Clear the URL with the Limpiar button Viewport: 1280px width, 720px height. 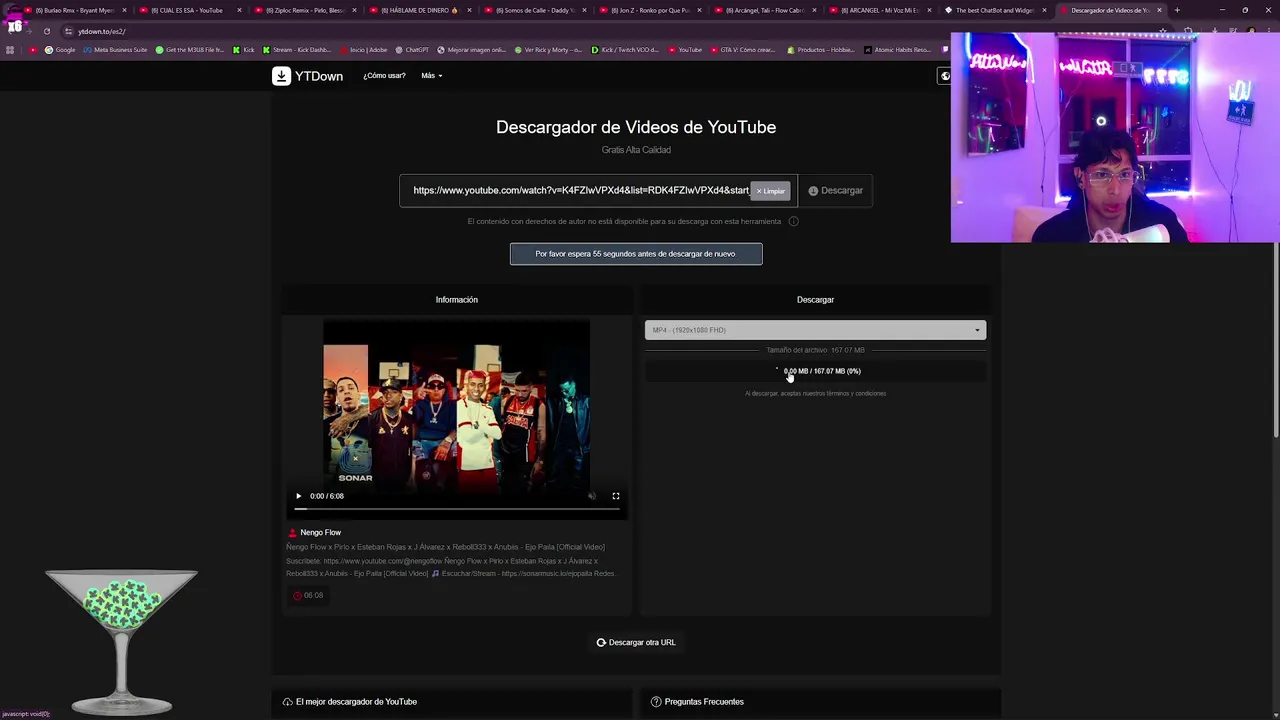point(771,191)
